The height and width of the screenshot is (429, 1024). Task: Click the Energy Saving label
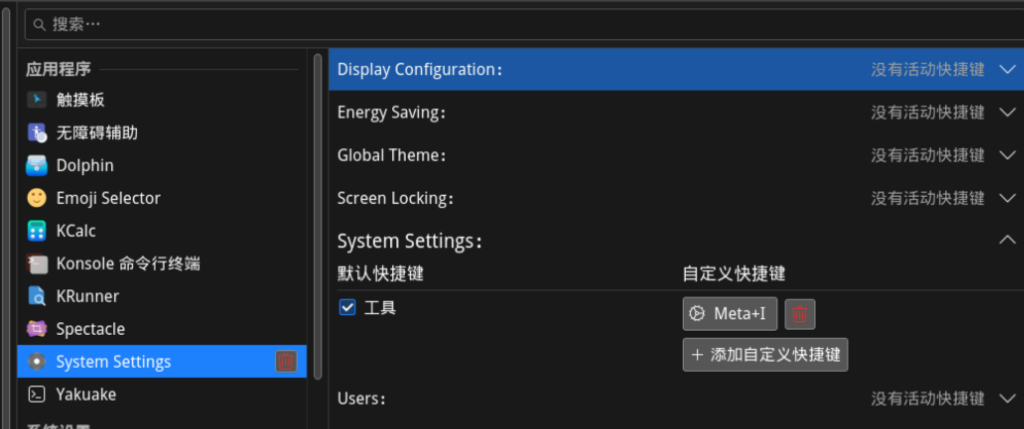click(x=391, y=112)
